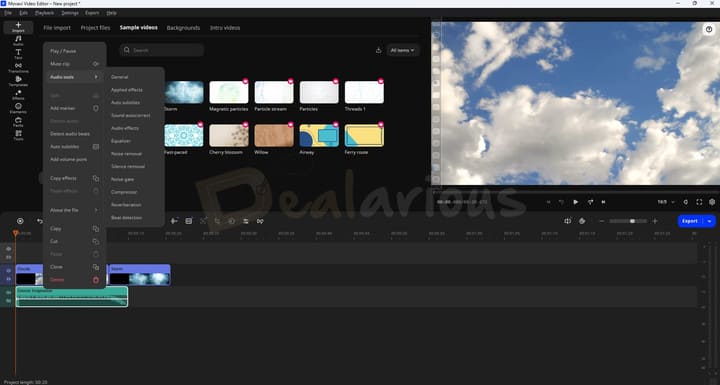The height and width of the screenshot is (385, 720).
Task: Click the clip properties sliders icon on toolbar
Action: pos(246,221)
